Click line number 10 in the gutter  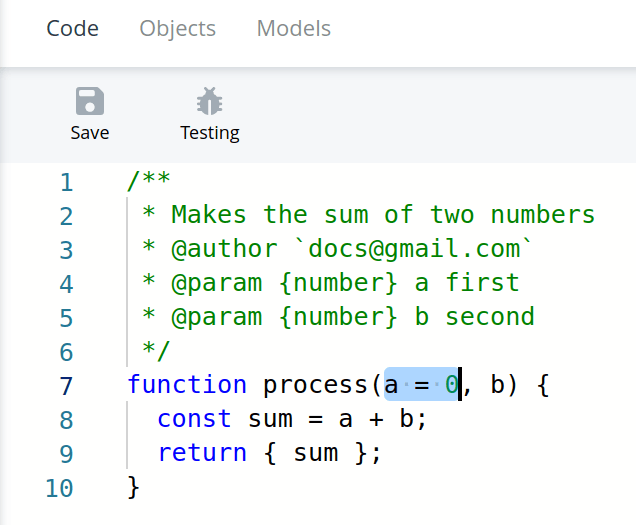pos(59,488)
